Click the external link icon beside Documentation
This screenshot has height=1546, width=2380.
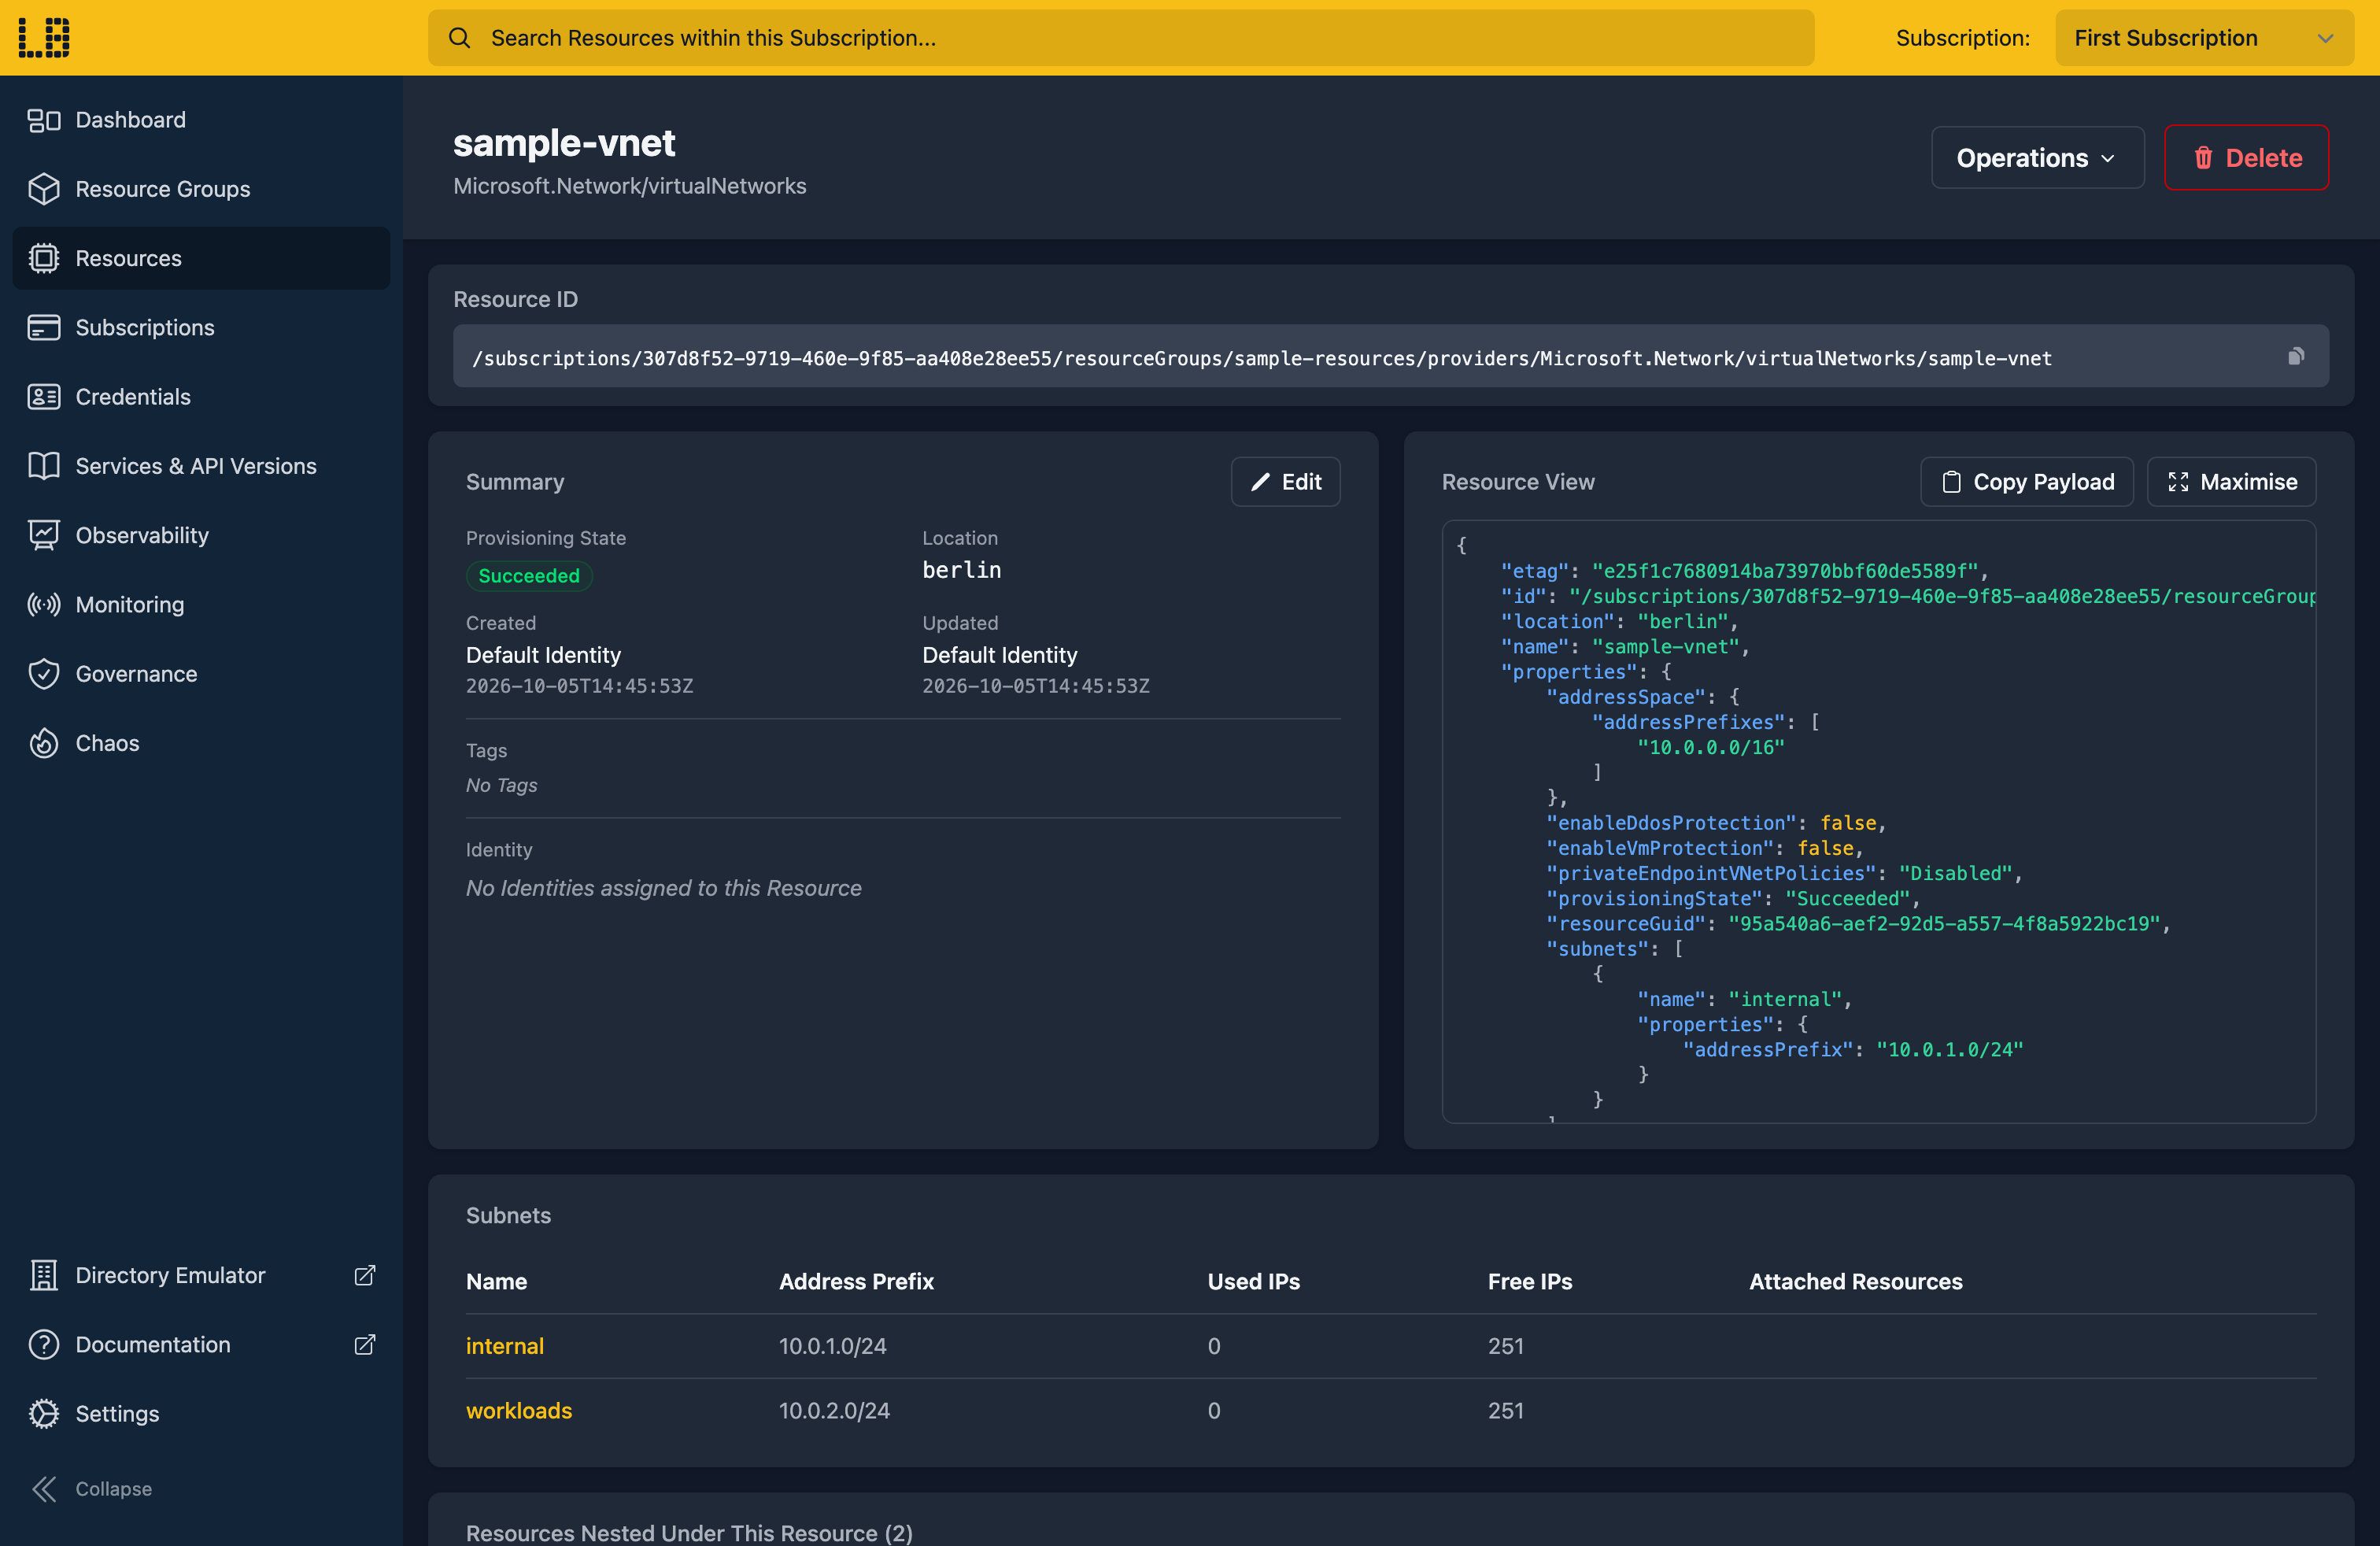coord(365,1344)
